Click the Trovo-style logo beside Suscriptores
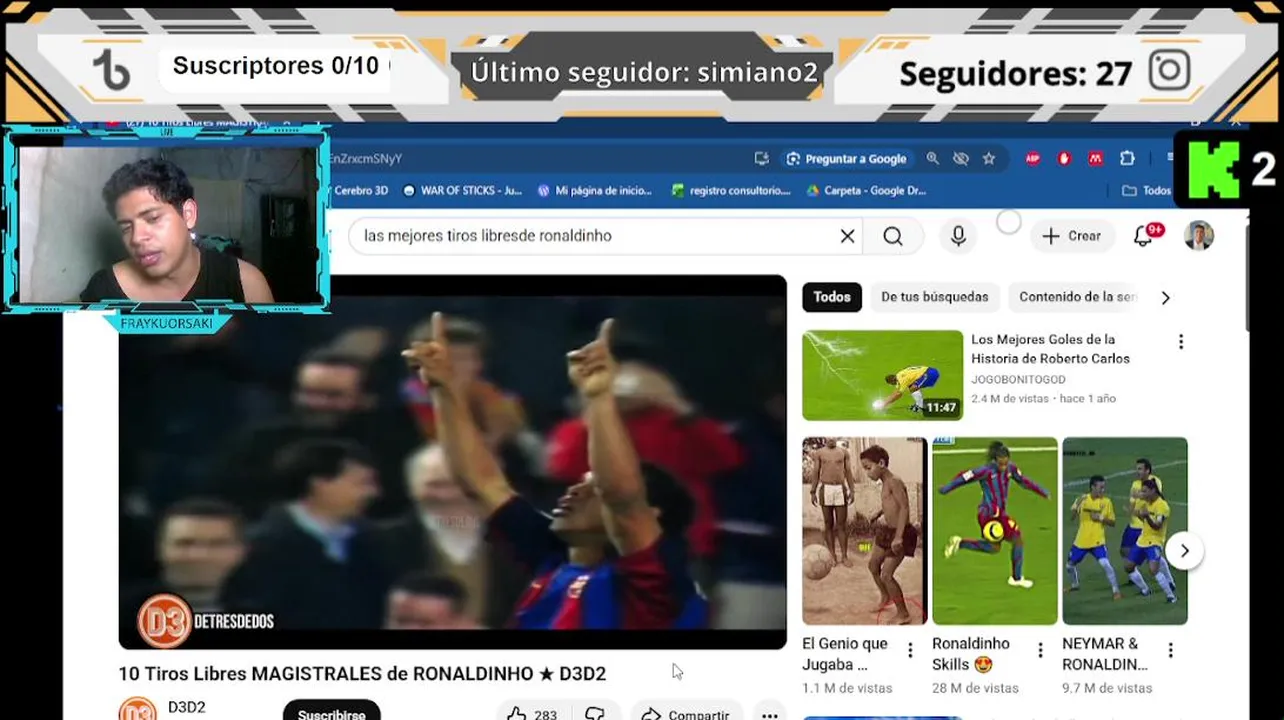The image size is (1284, 720). click(x=112, y=71)
